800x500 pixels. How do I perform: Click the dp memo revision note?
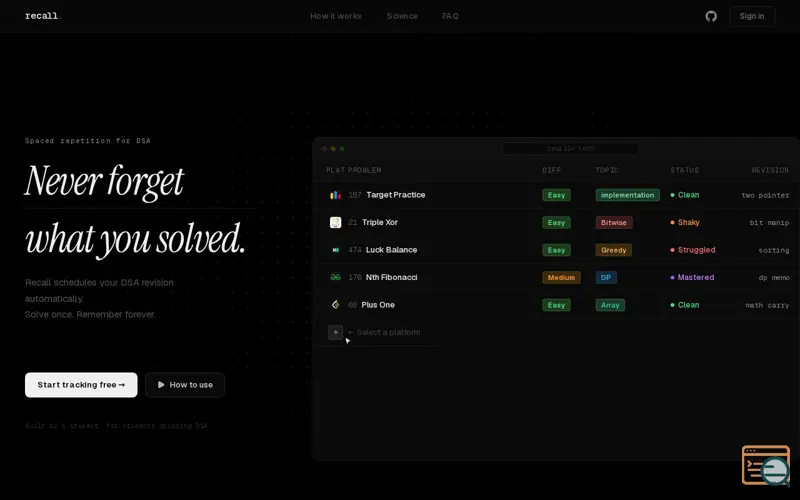point(774,278)
